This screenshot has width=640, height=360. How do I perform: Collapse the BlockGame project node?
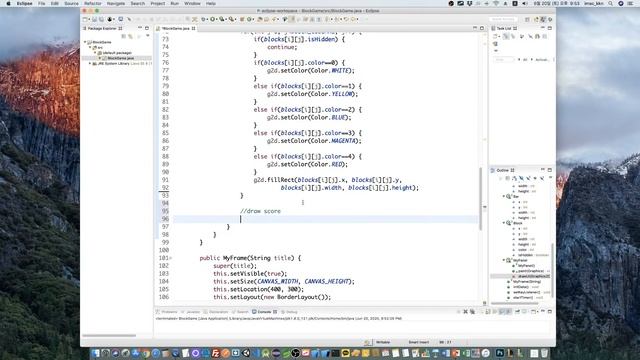point(85,42)
